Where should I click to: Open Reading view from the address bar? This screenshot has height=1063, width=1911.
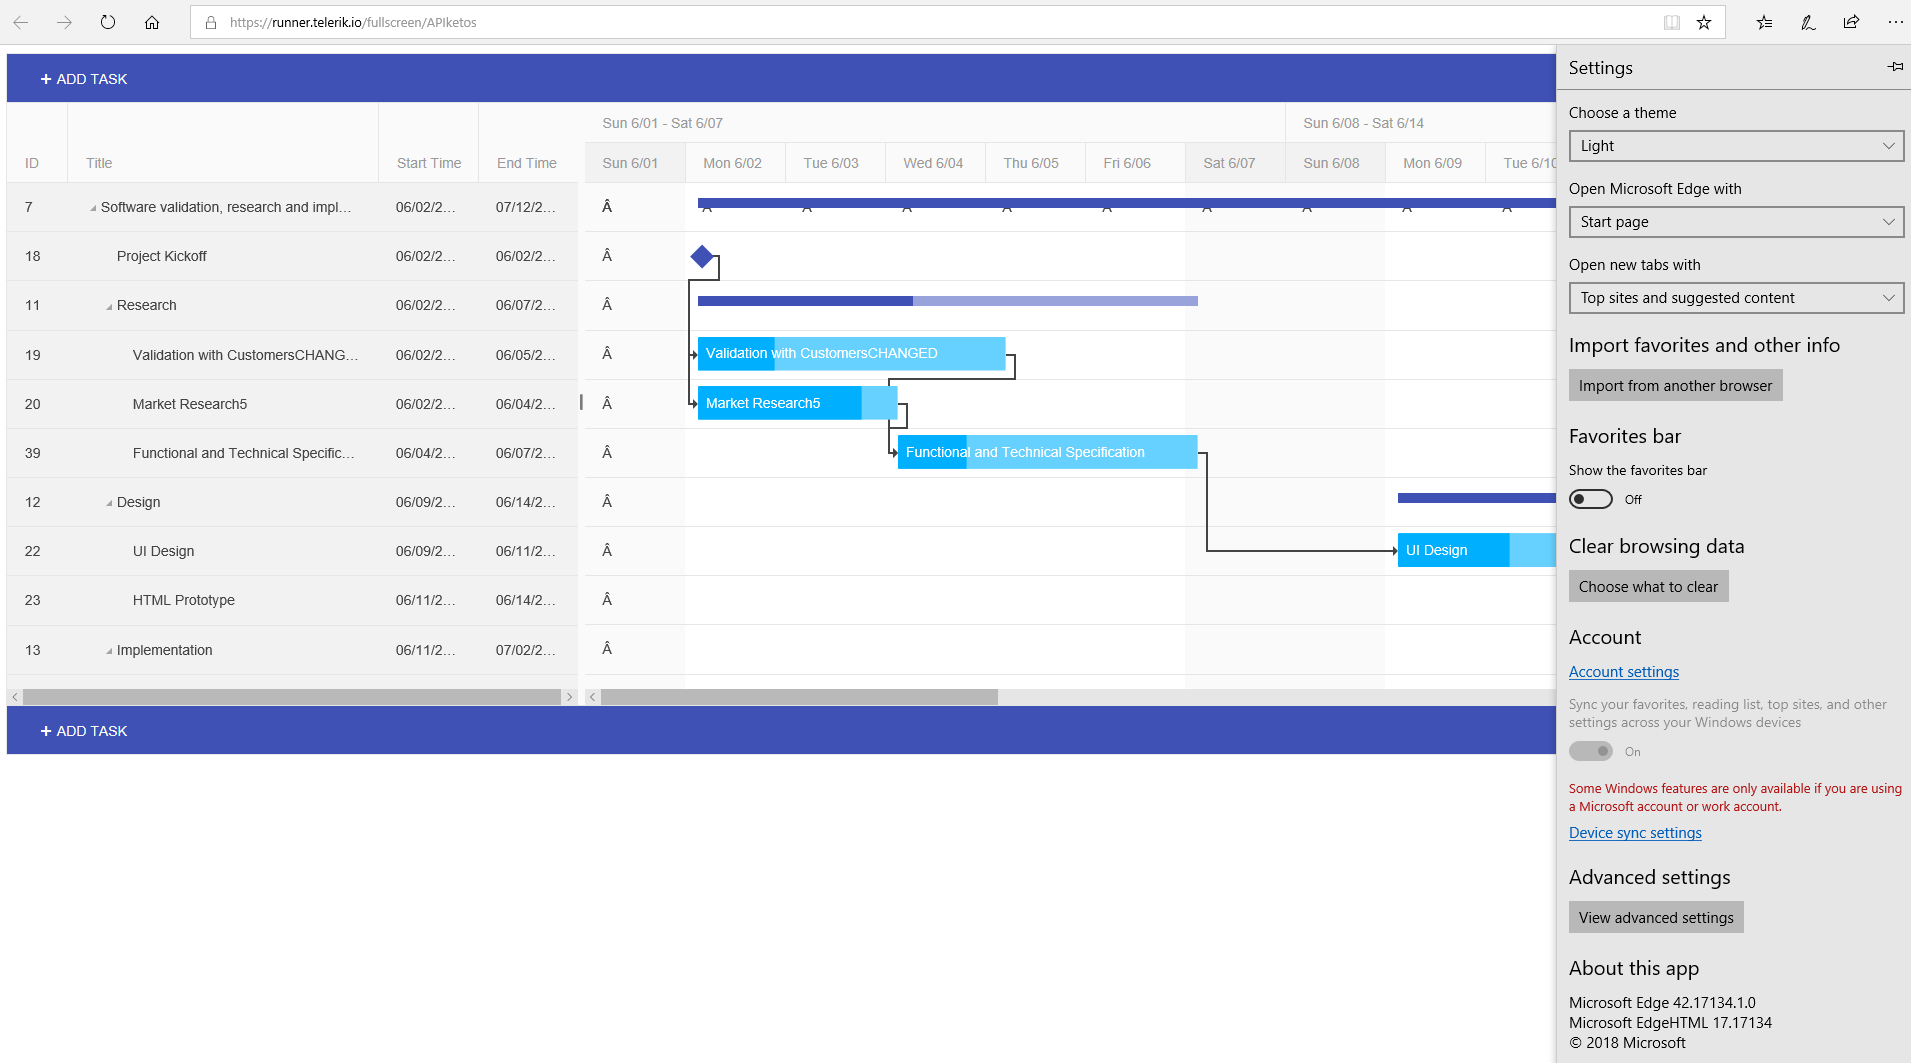click(x=1671, y=21)
